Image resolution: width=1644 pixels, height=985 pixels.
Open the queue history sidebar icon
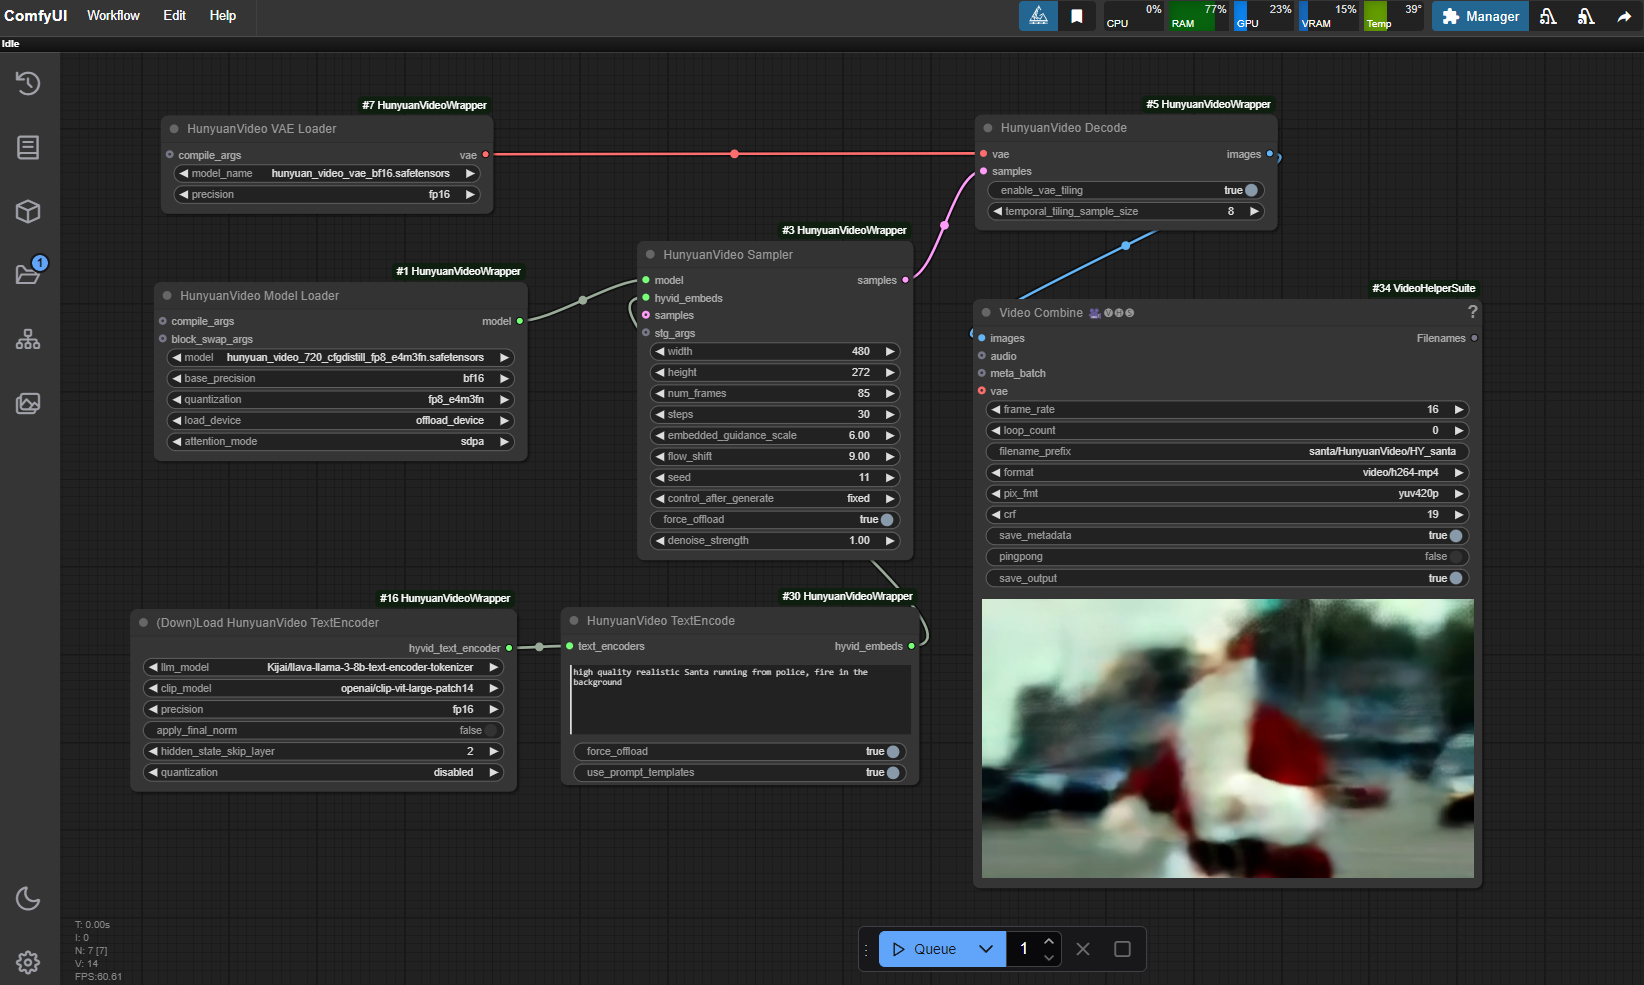[x=28, y=83]
